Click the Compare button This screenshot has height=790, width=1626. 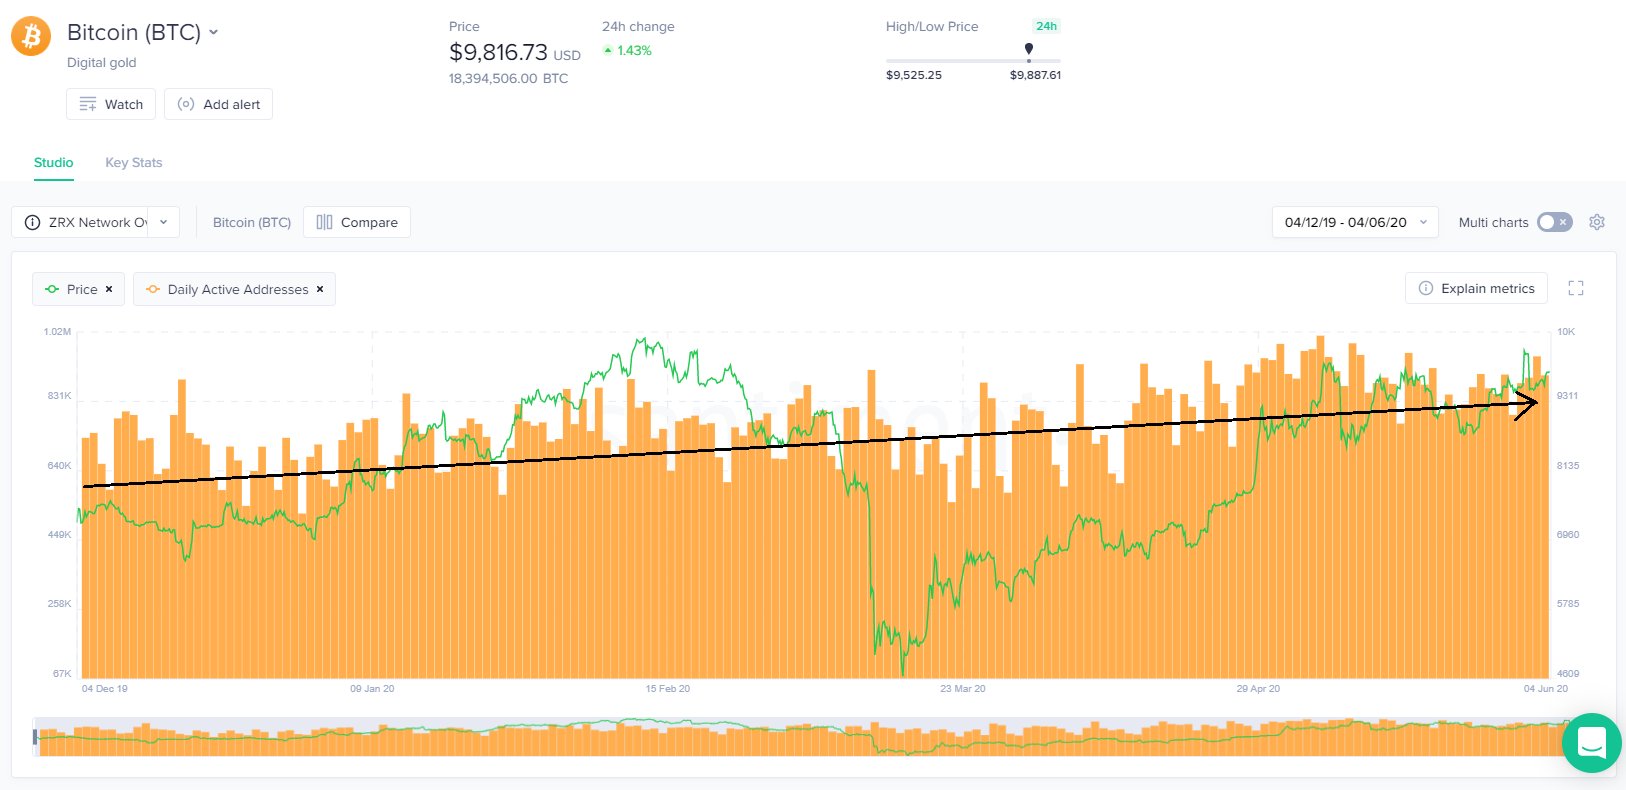pyautogui.click(x=357, y=222)
